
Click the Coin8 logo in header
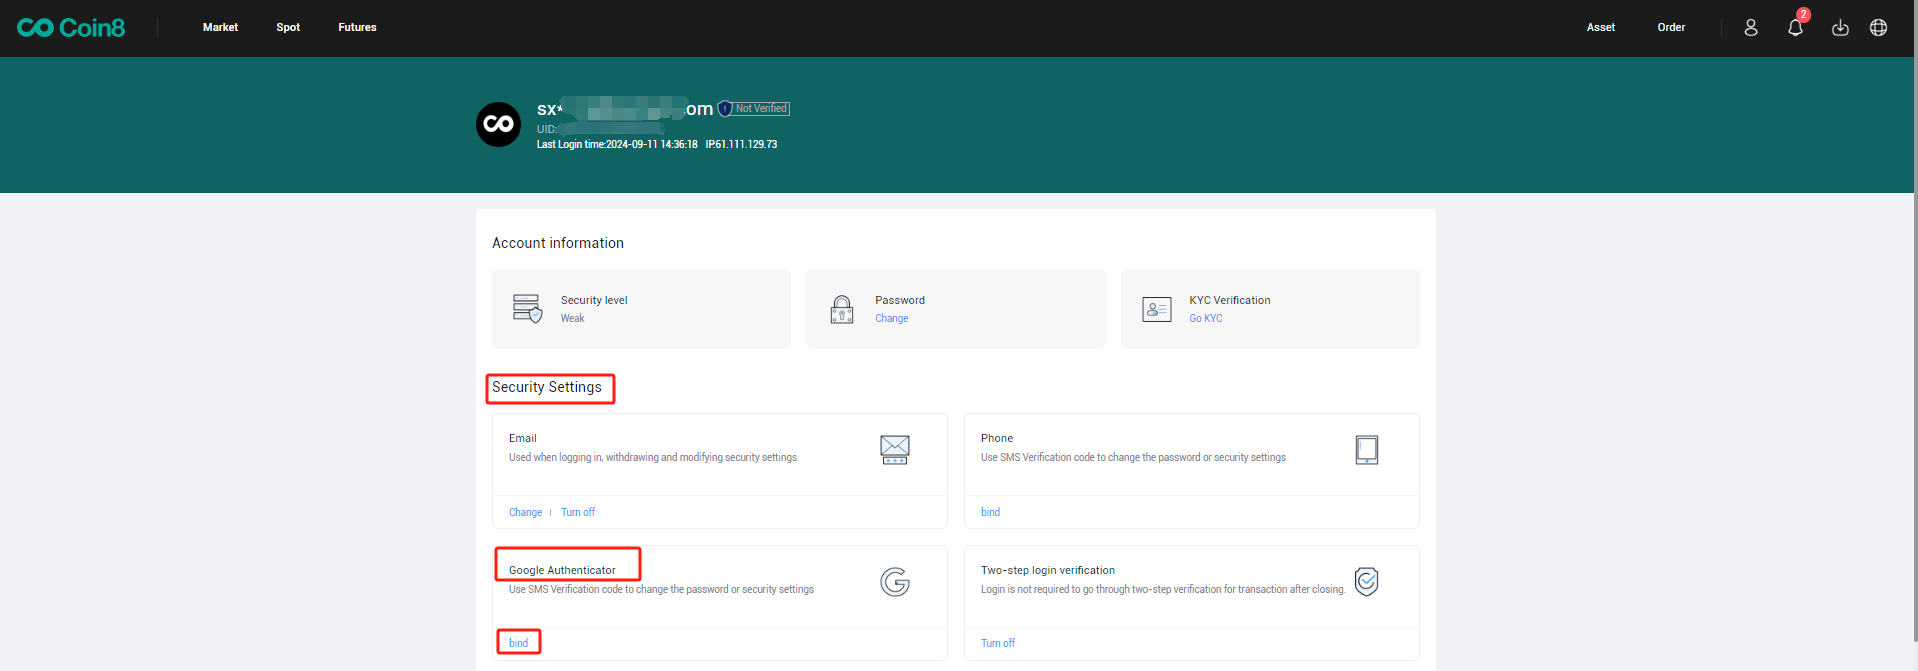point(71,28)
